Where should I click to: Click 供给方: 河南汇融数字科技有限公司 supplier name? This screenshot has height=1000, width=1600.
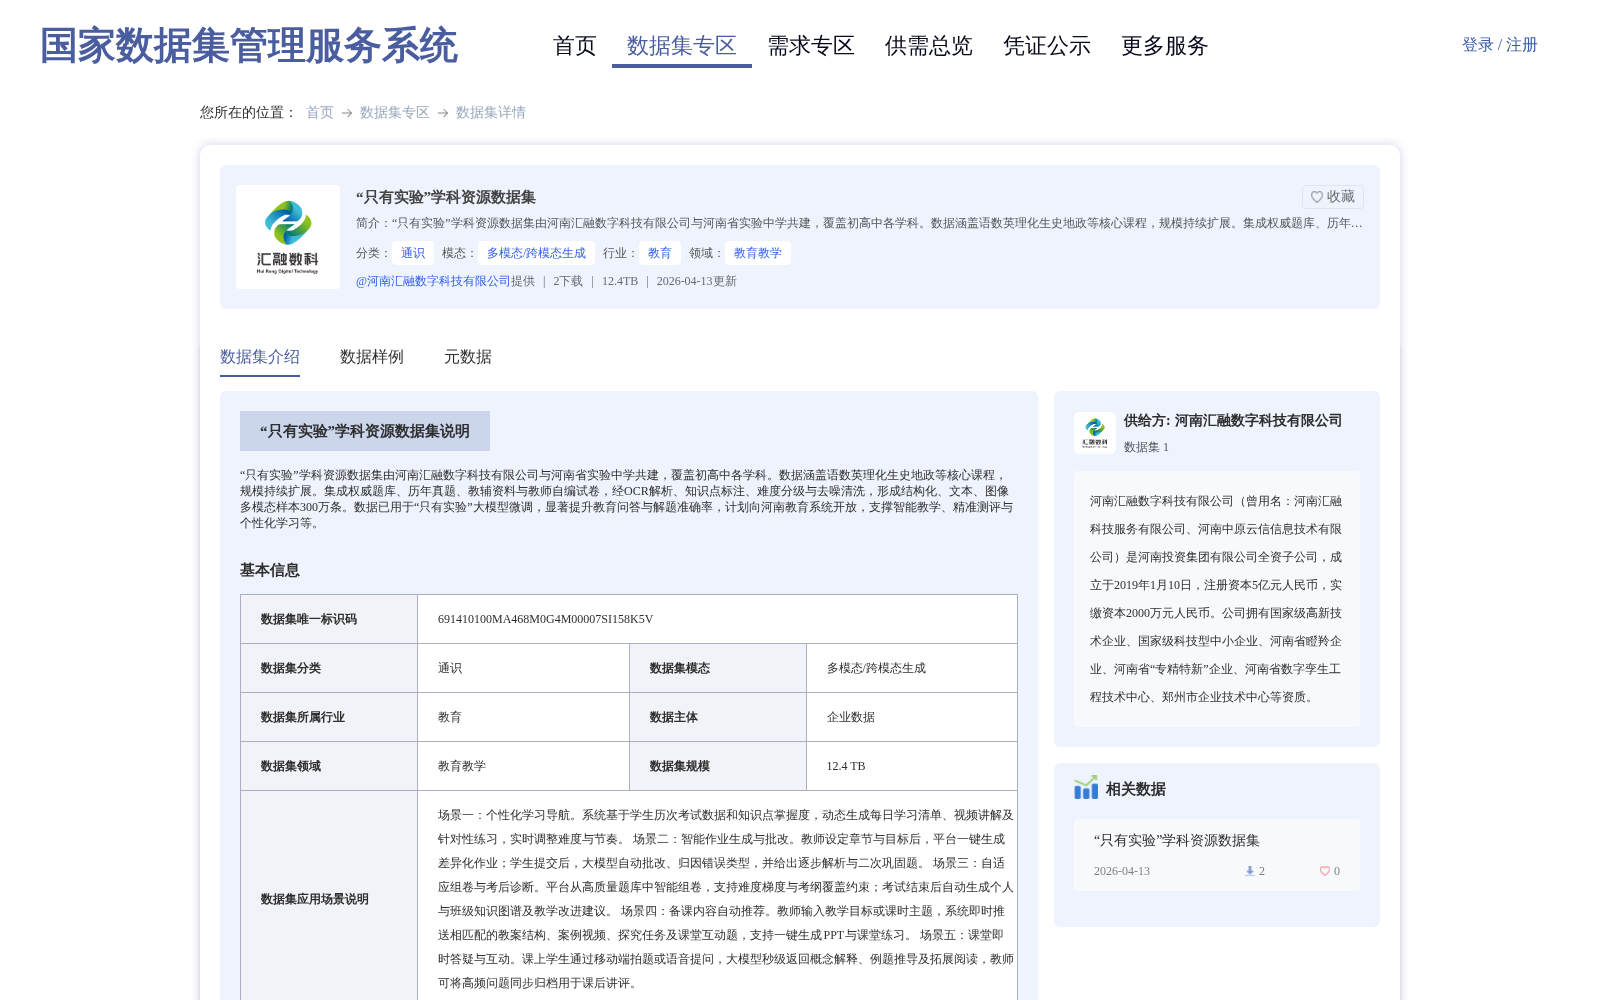tap(1233, 421)
